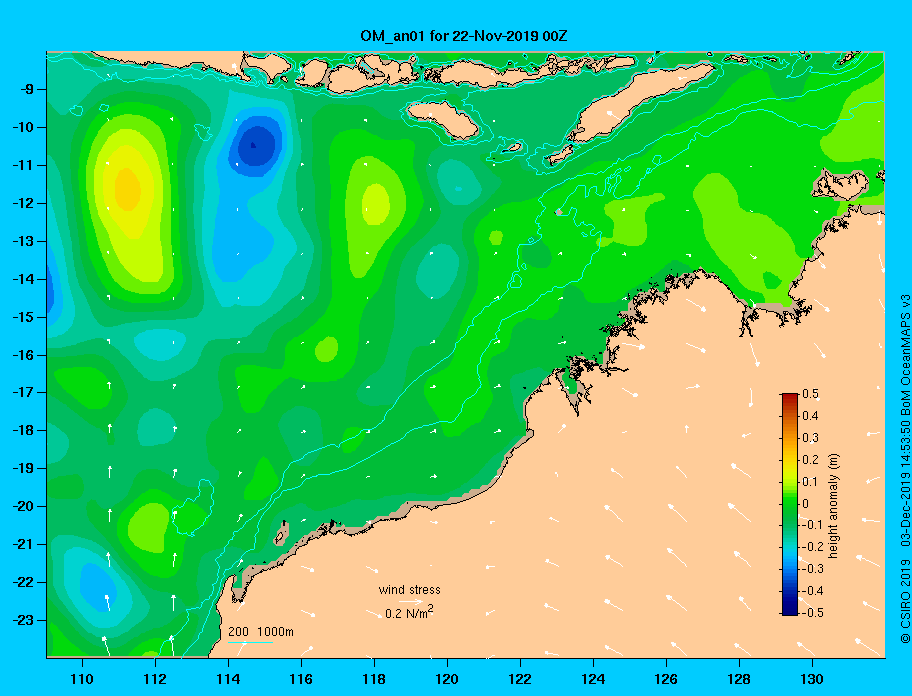Click the longitude label "124"
This screenshot has height=696, width=912.
[x=593, y=679]
